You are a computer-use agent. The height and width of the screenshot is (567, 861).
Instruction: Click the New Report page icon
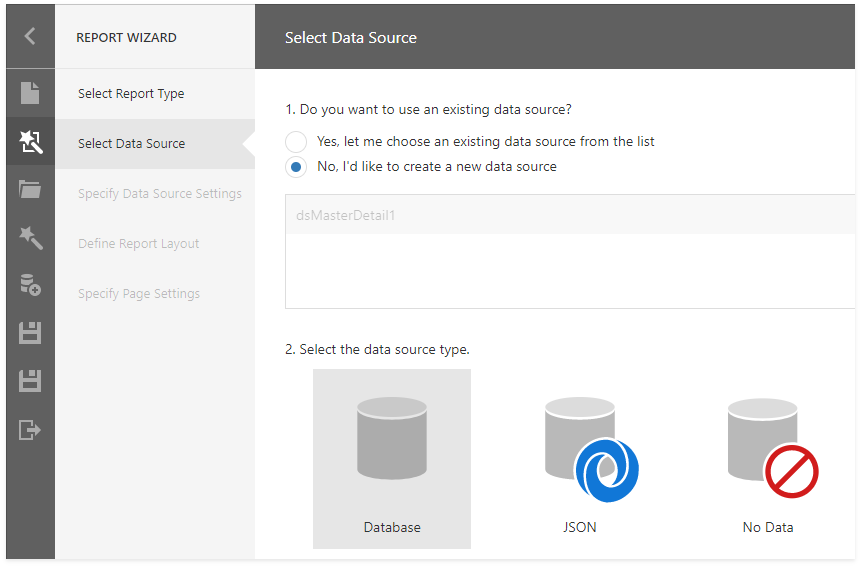30,93
